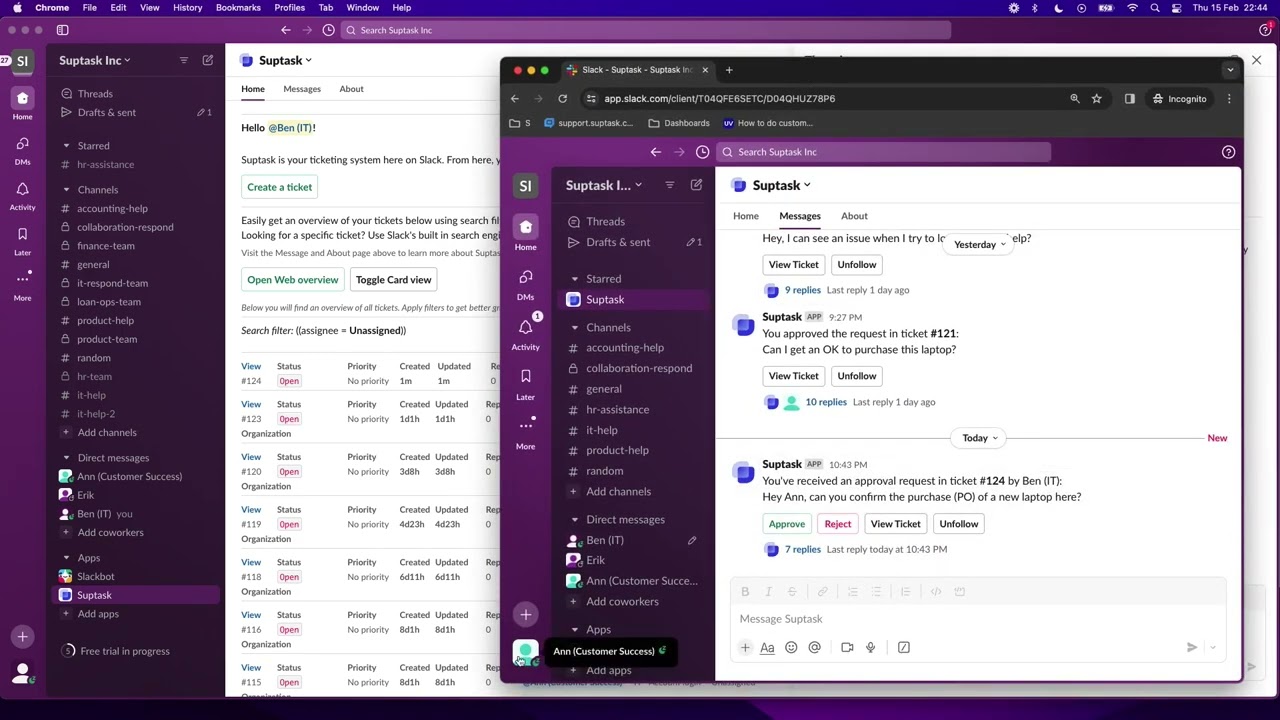Toggle bold formatting in composer
1280x720 pixels.
[x=745, y=592]
